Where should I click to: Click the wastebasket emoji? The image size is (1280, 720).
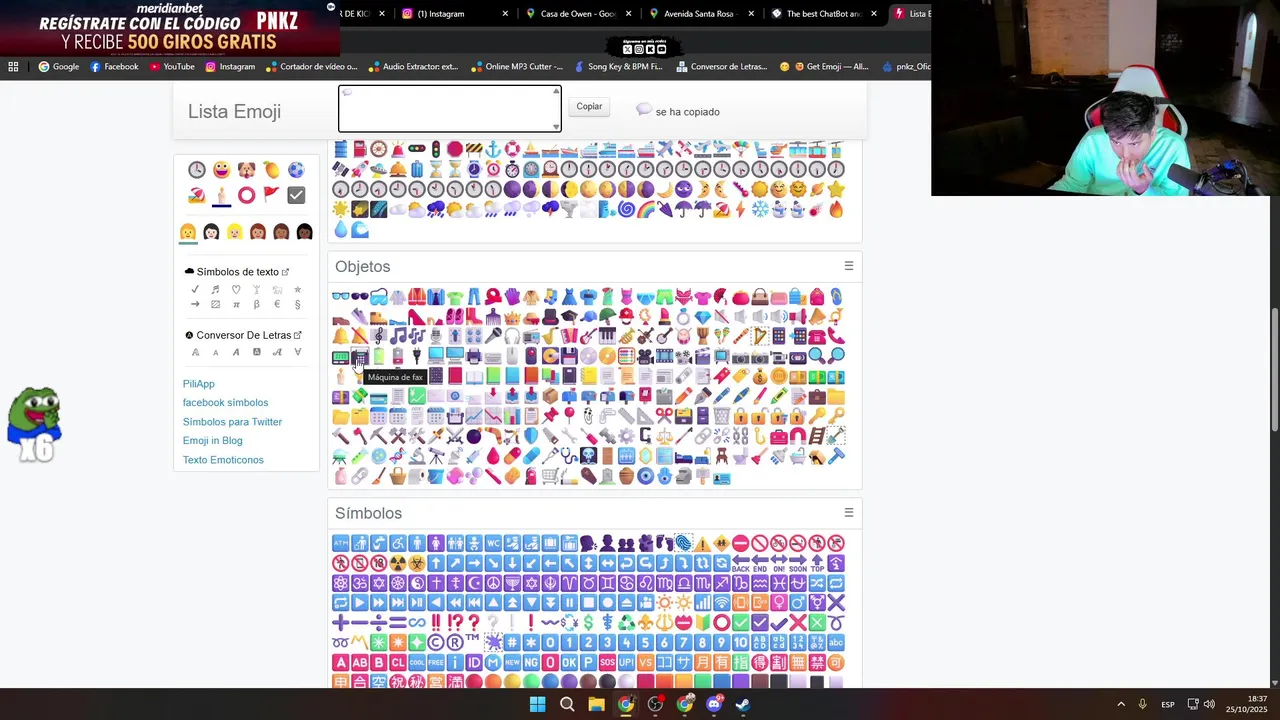tap(722, 415)
